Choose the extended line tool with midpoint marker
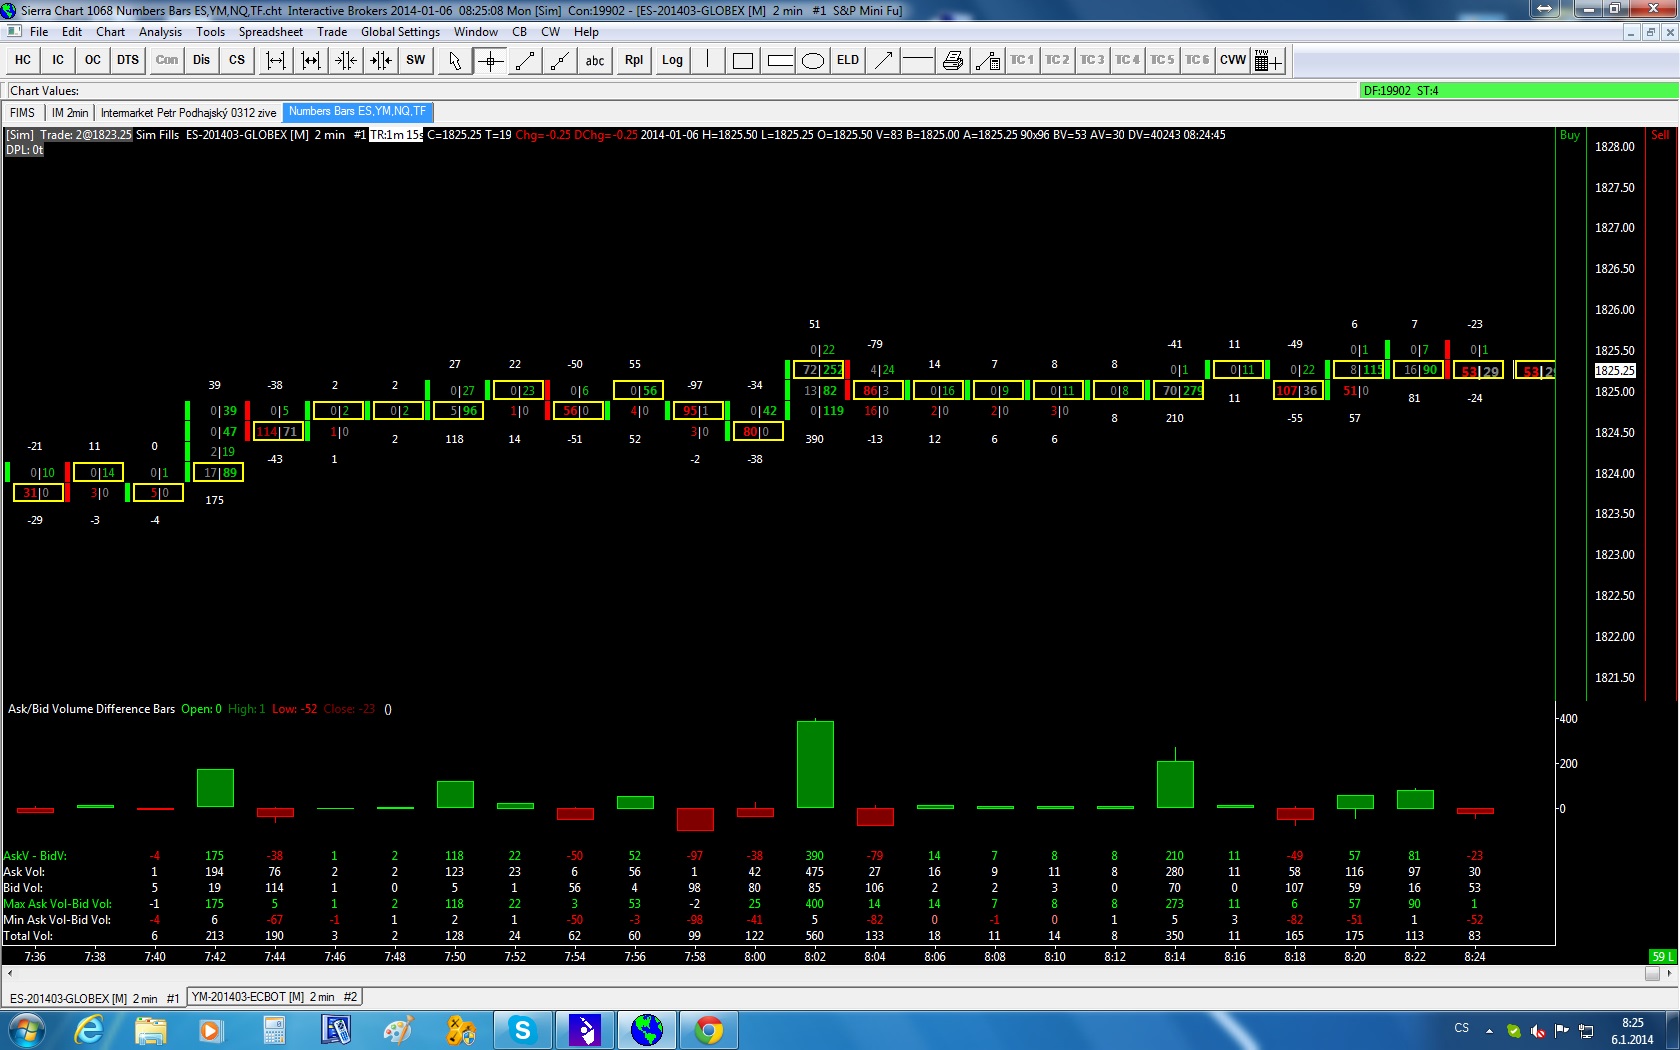1680x1050 pixels. [x=560, y=60]
